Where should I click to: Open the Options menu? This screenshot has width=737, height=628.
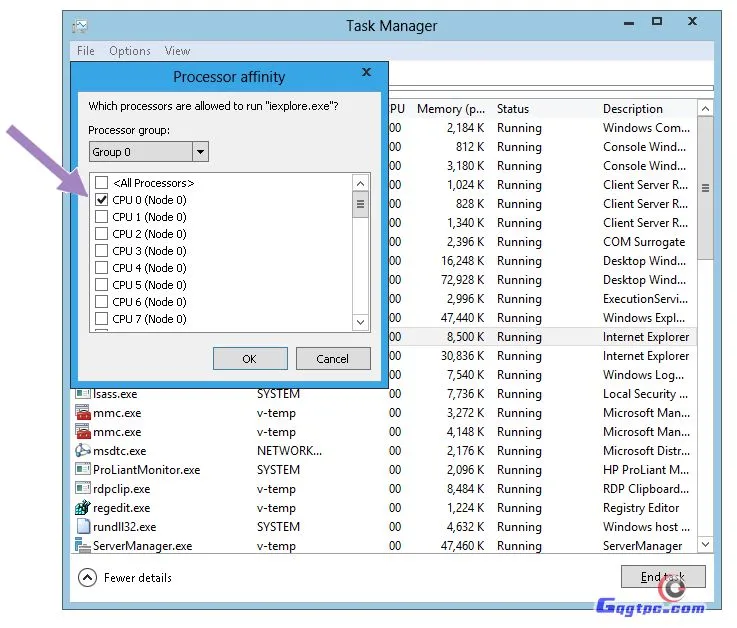(x=130, y=51)
